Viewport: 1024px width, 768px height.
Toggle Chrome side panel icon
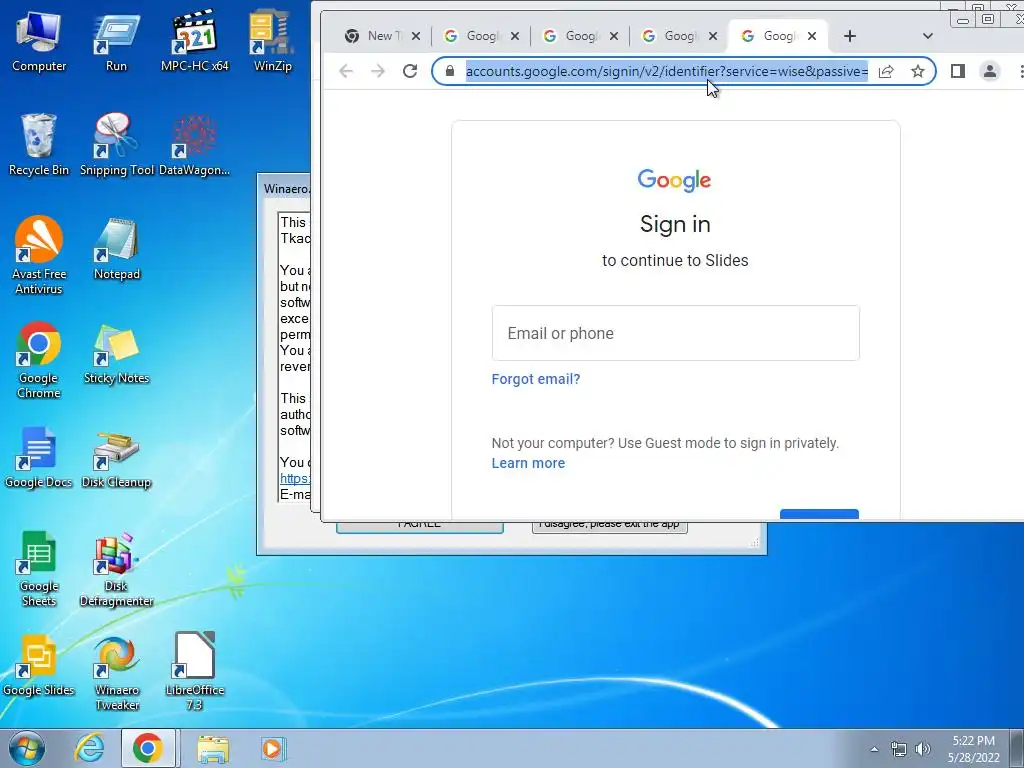(x=958, y=71)
